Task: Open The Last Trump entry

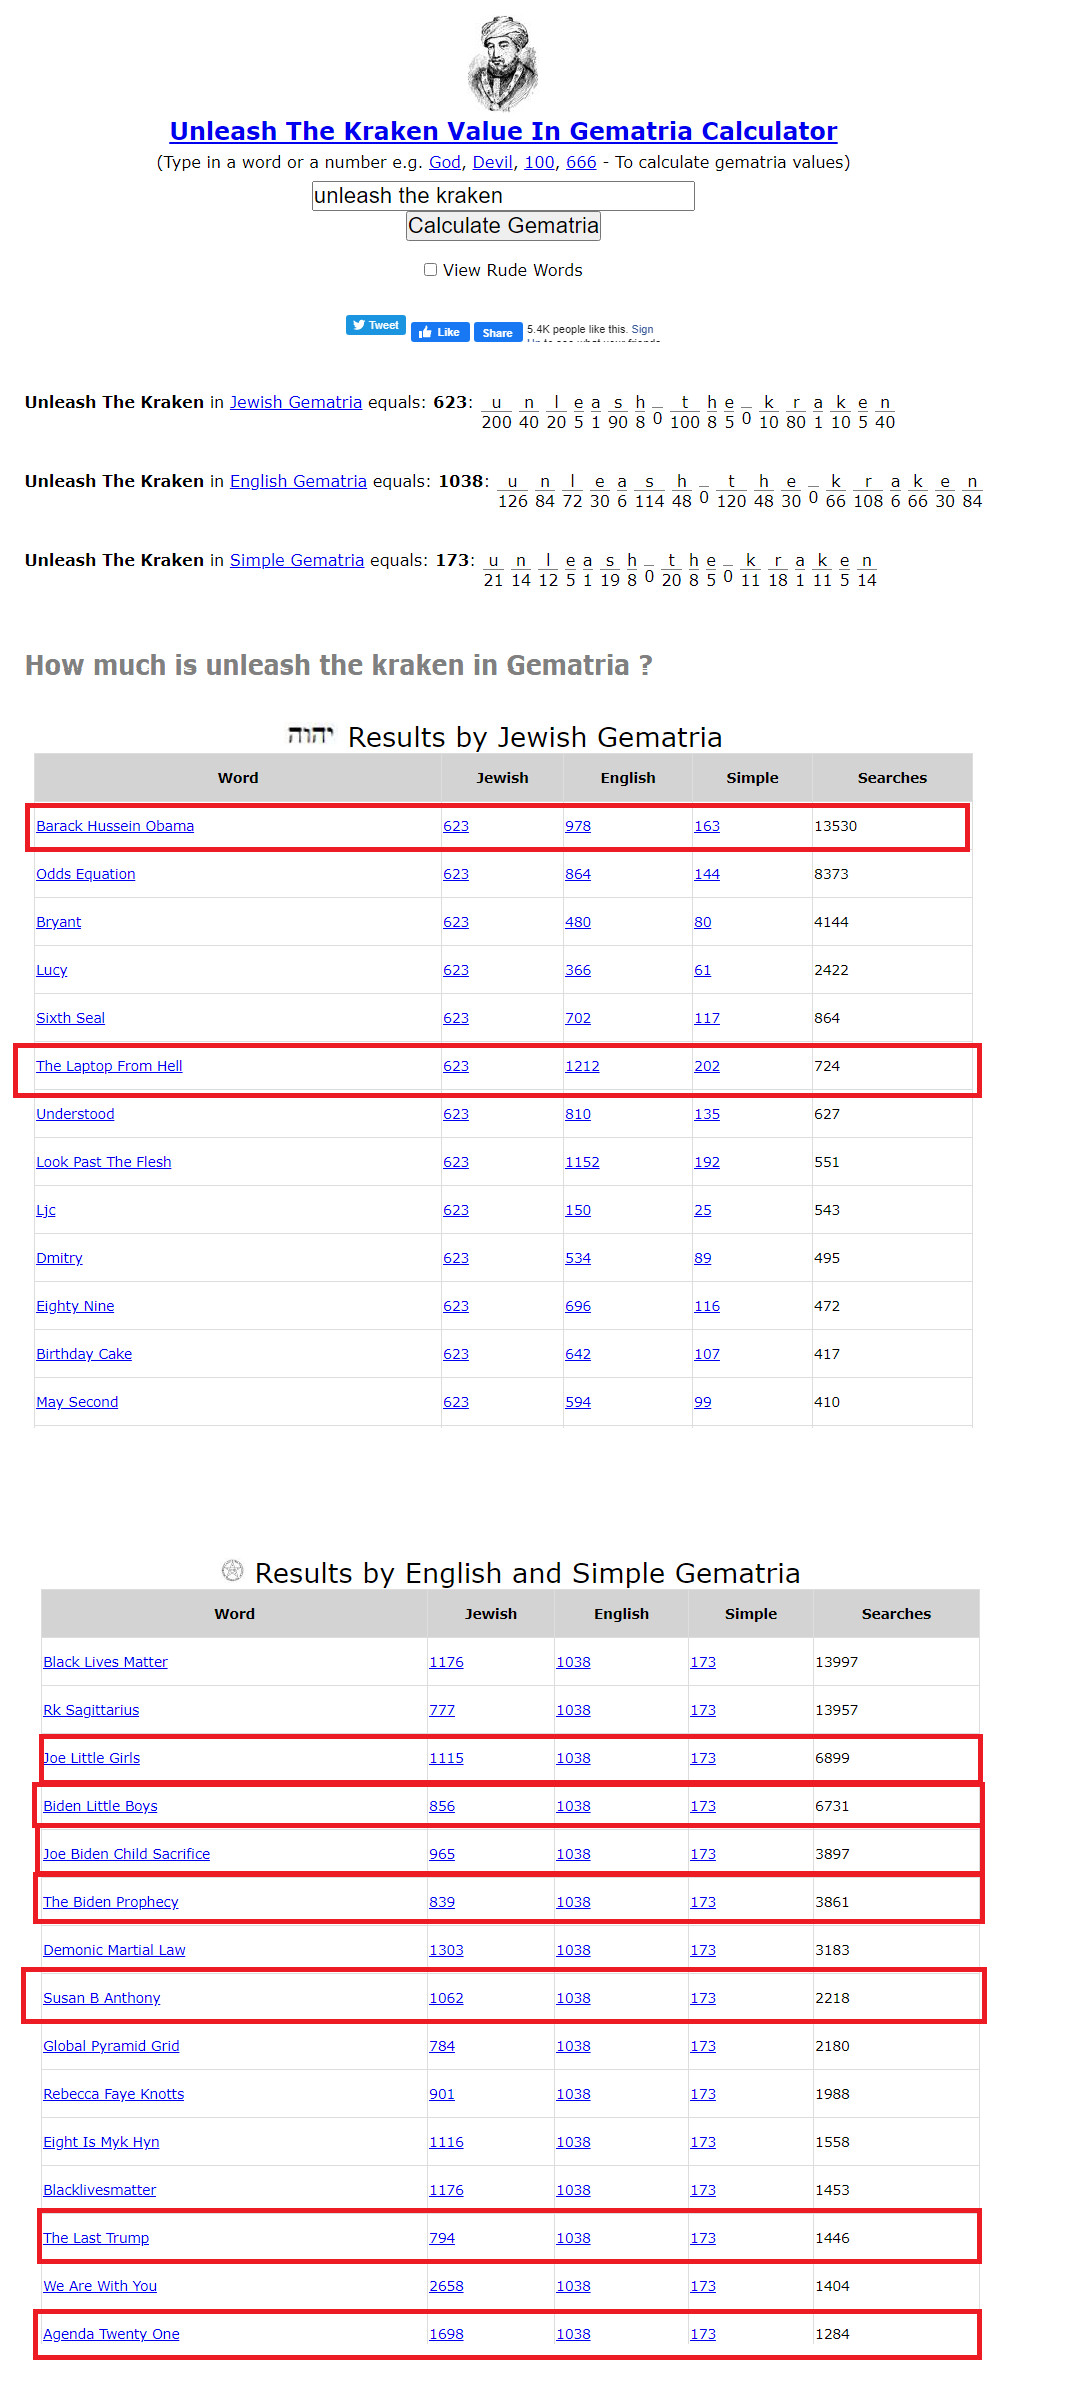Action: 96,2238
